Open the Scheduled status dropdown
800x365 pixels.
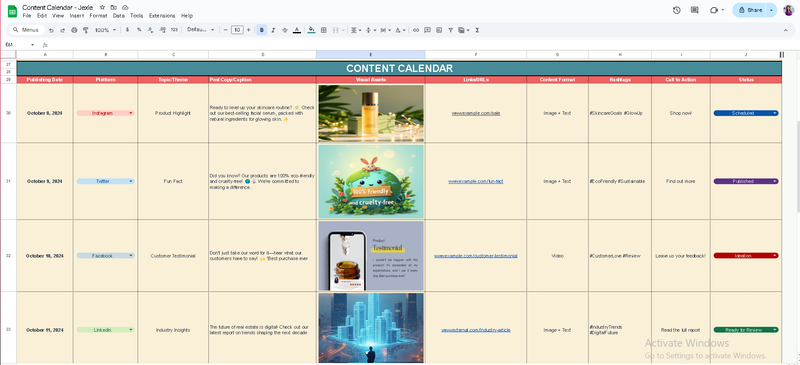(x=775, y=113)
